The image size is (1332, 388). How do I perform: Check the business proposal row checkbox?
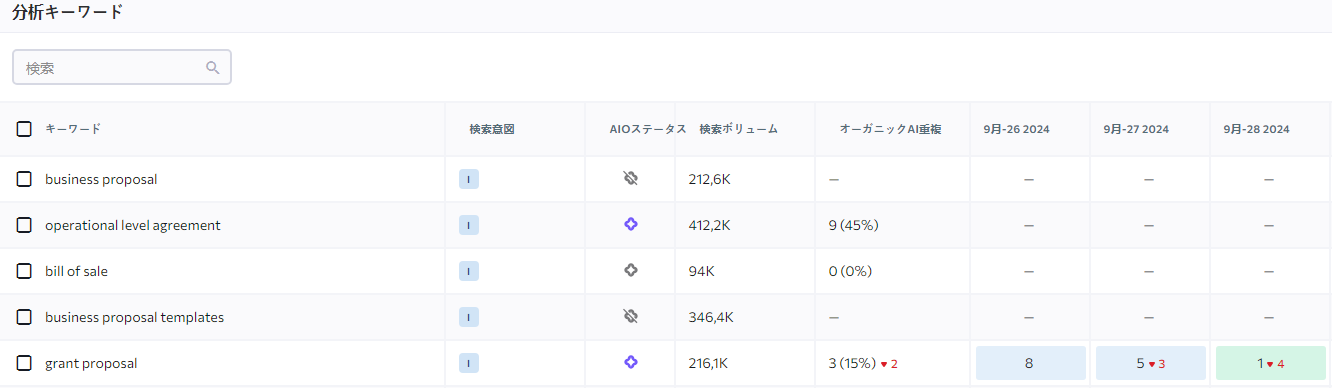[24, 179]
